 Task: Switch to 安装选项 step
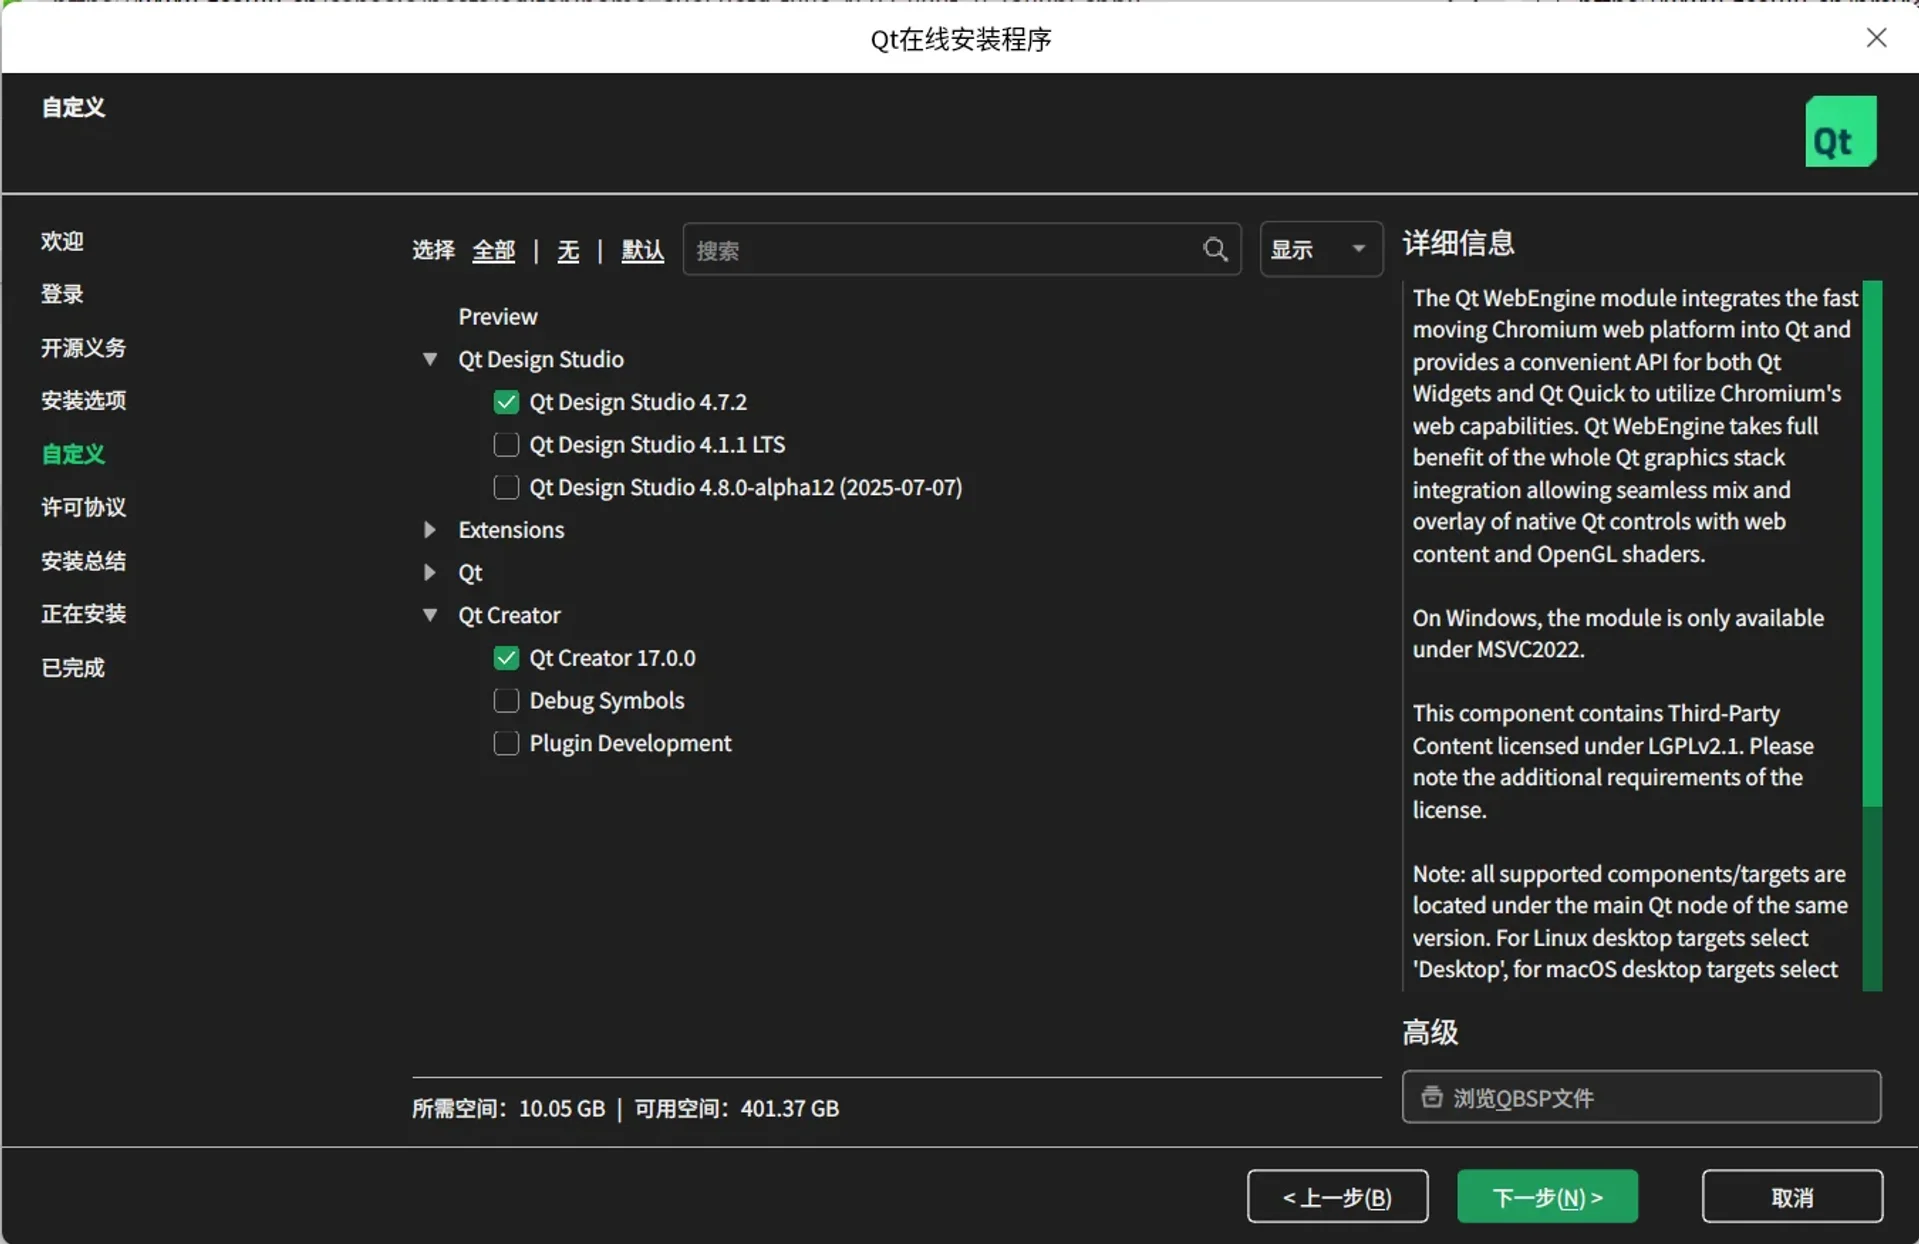coord(83,400)
